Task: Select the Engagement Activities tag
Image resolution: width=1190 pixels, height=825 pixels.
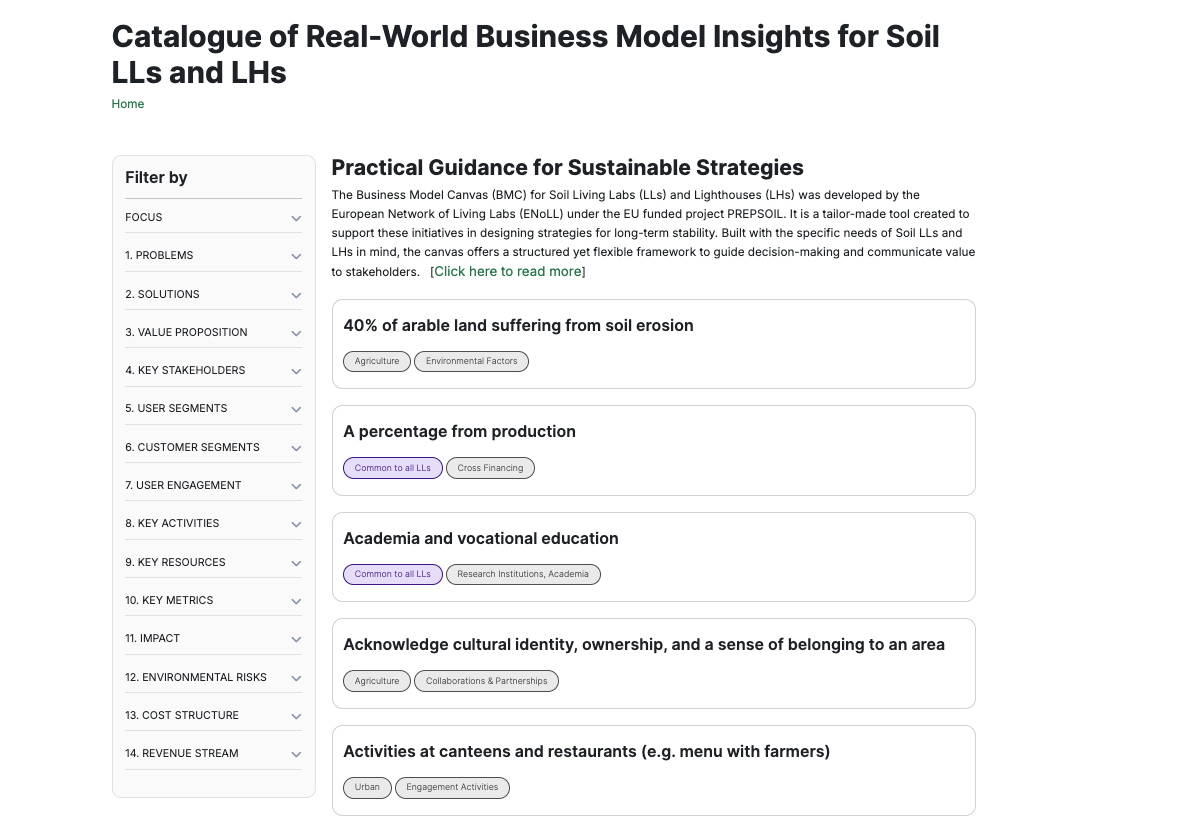Action: [x=452, y=788]
